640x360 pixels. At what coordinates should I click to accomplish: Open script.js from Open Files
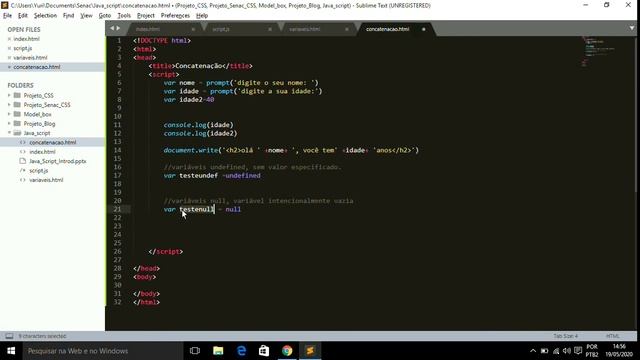click(x=23, y=48)
